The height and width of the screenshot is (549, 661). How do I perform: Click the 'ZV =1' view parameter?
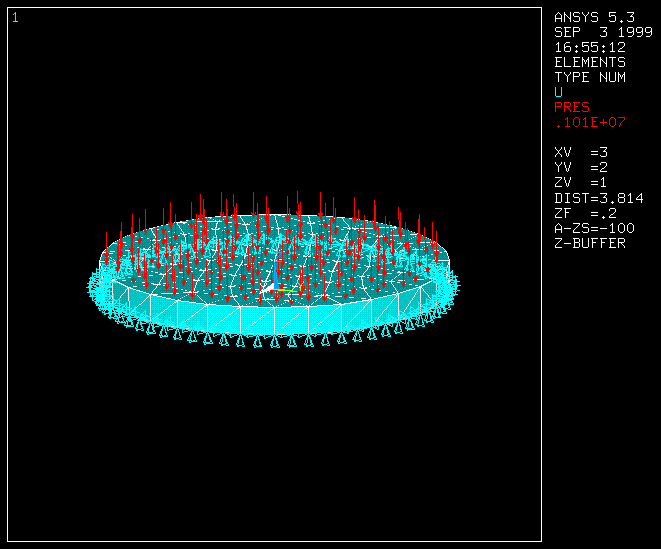580,183
